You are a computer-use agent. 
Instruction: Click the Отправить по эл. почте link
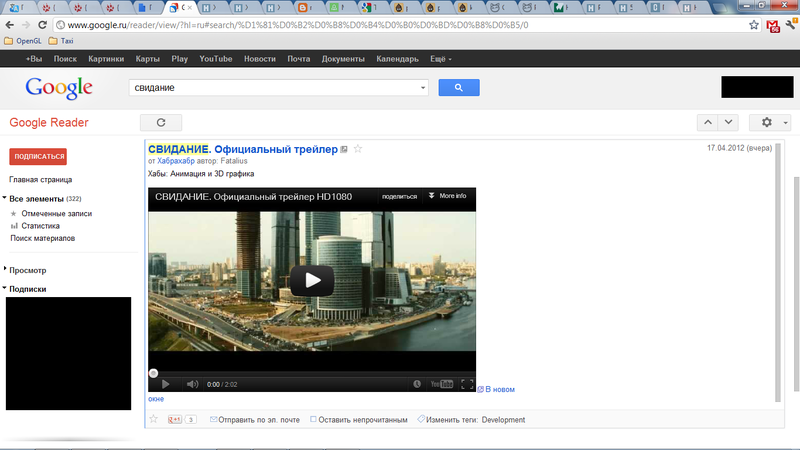tap(259, 420)
